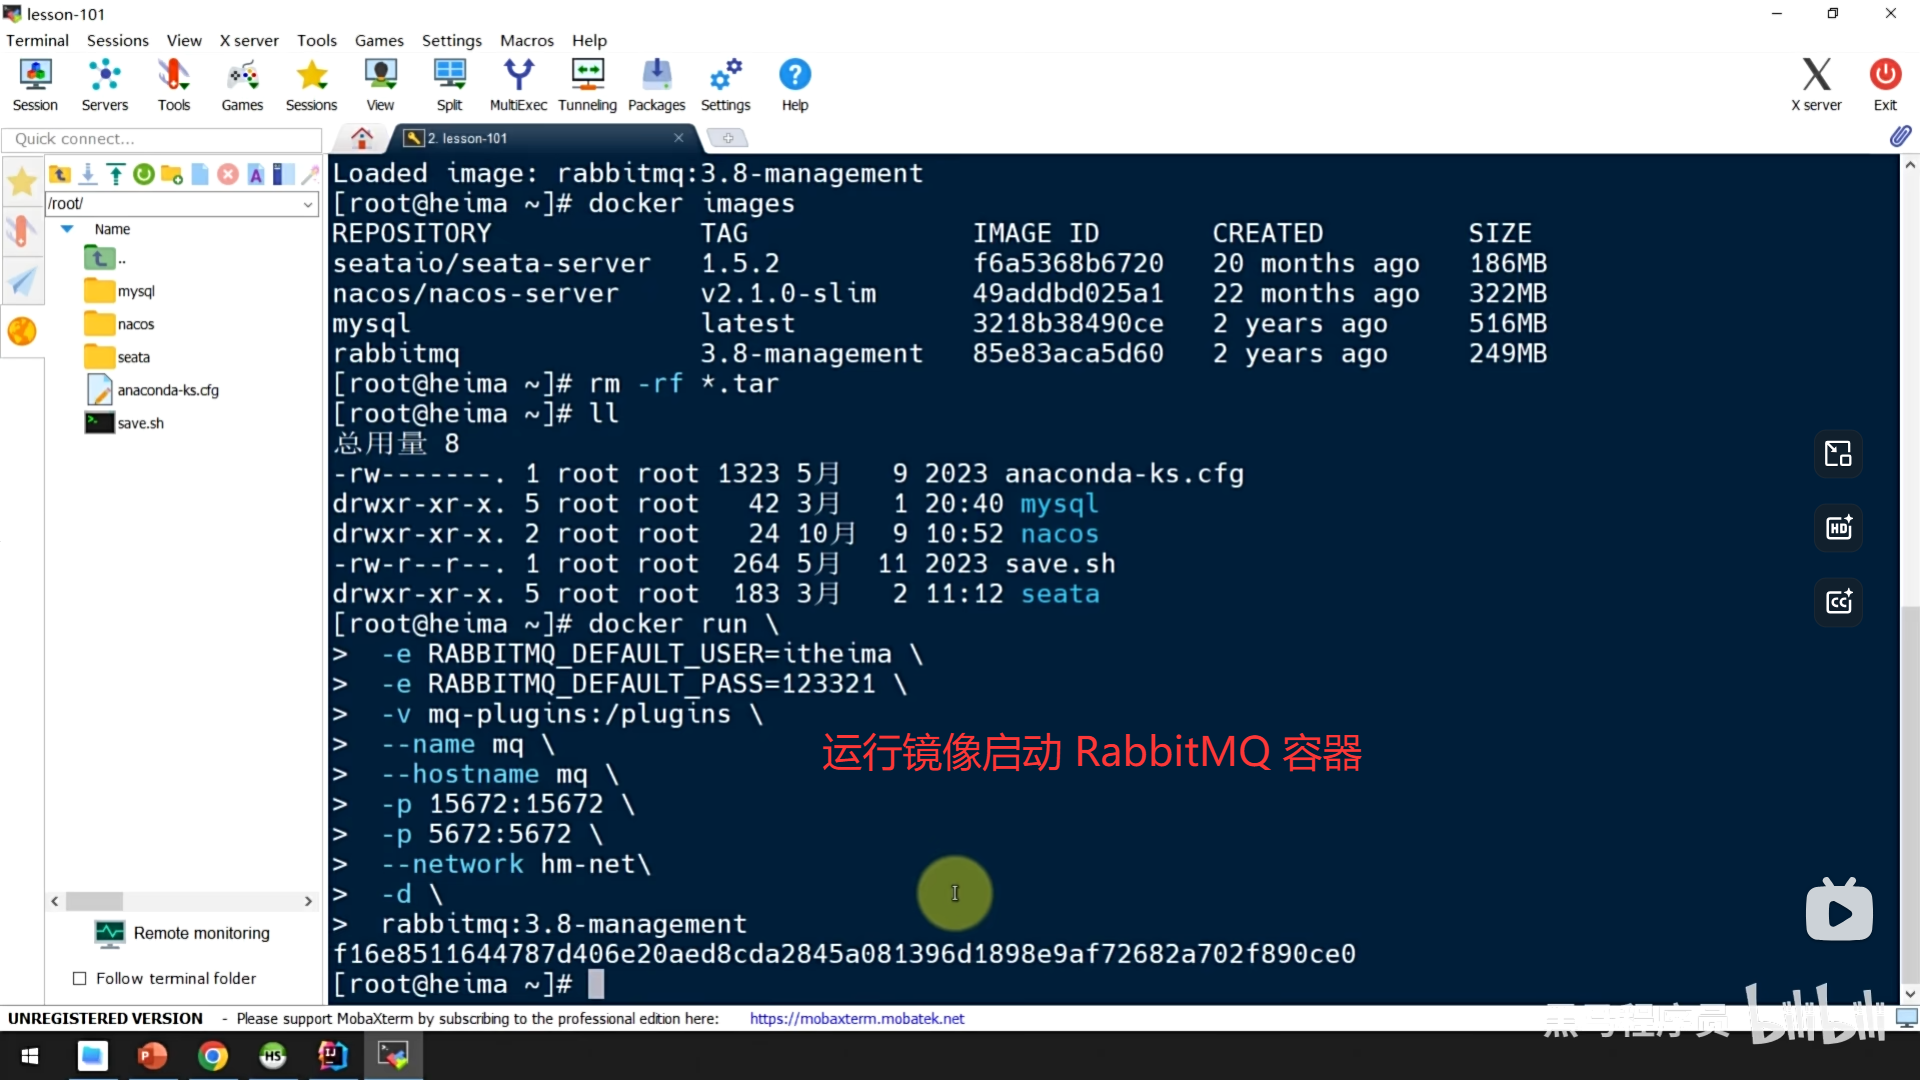Click the Remote monitoring button
The width and height of the screenshot is (1920, 1080).
click(x=182, y=933)
